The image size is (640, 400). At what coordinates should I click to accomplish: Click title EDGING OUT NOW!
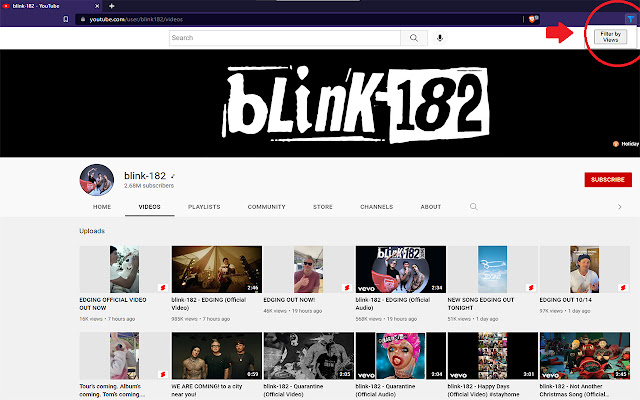pos(289,300)
